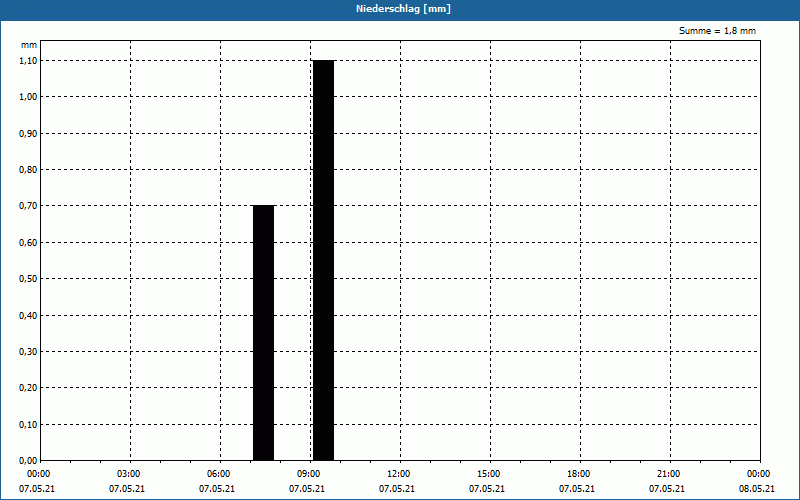
Task: Click the 0,00 y-axis value
Action: click(x=28, y=461)
